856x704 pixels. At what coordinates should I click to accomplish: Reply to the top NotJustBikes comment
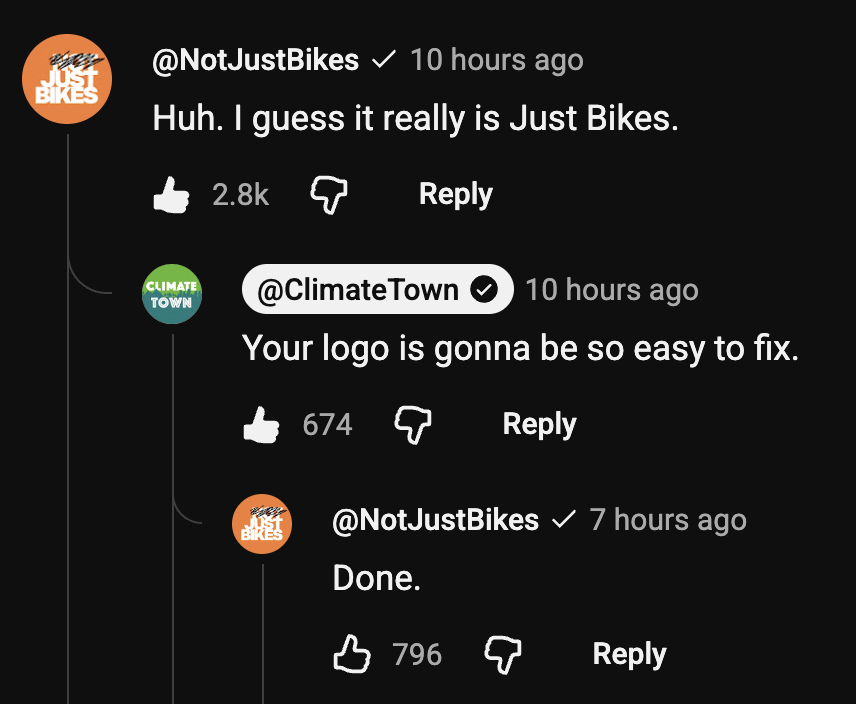tap(456, 195)
